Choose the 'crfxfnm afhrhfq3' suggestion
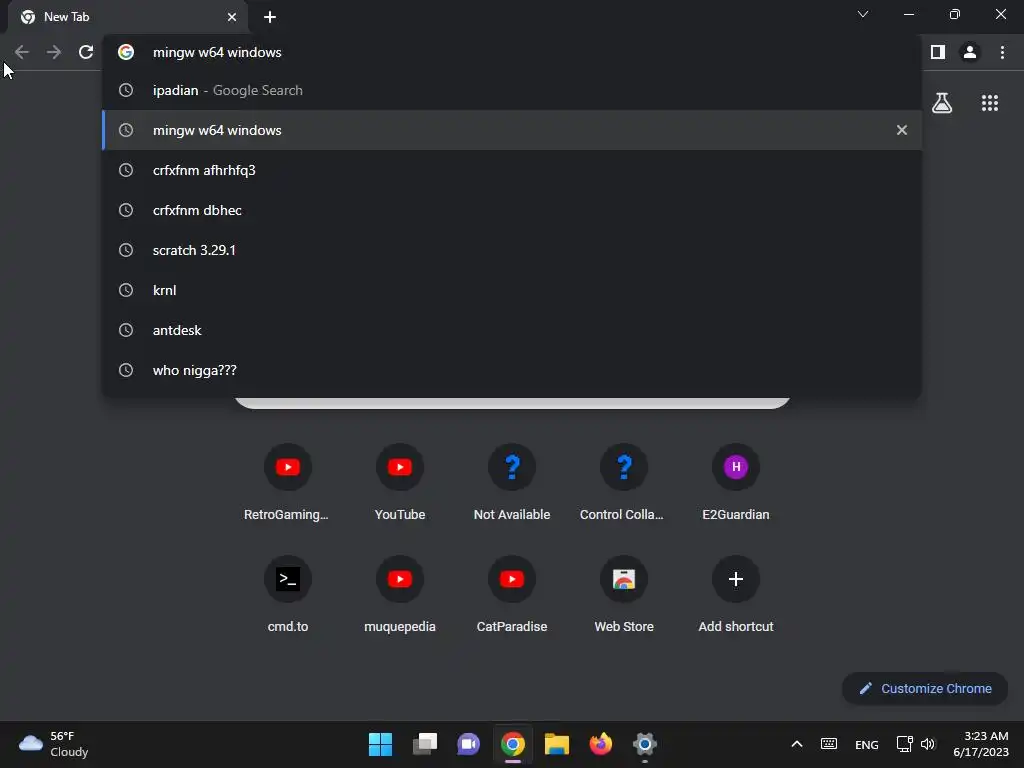 (512, 170)
